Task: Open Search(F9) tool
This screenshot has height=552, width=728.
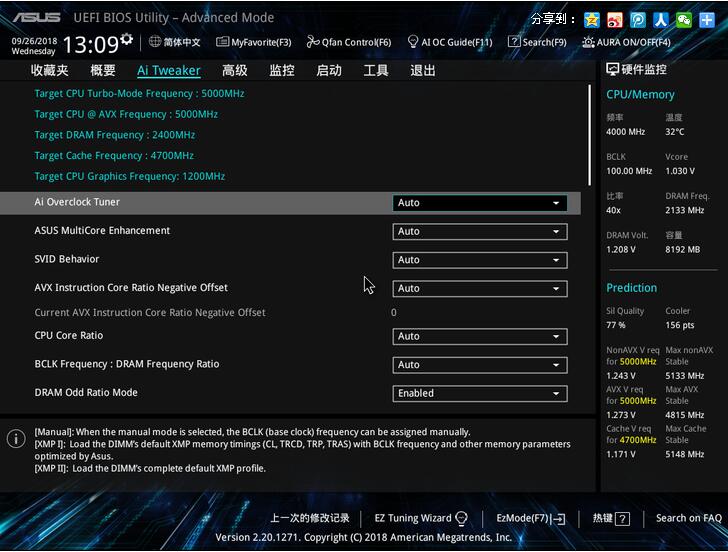Action: pyautogui.click(x=537, y=42)
